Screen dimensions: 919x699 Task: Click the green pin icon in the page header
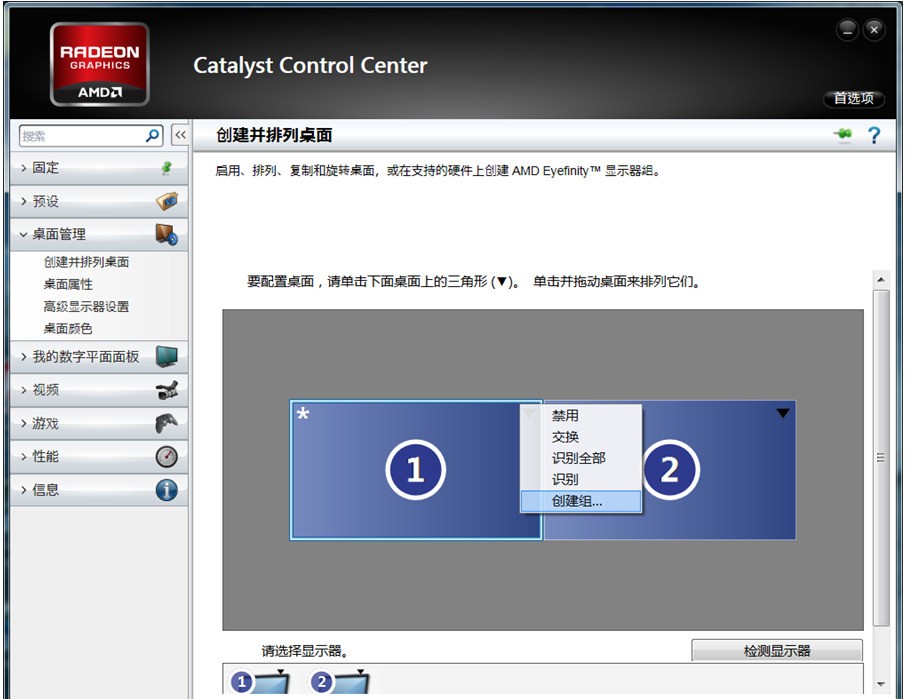point(843,135)
